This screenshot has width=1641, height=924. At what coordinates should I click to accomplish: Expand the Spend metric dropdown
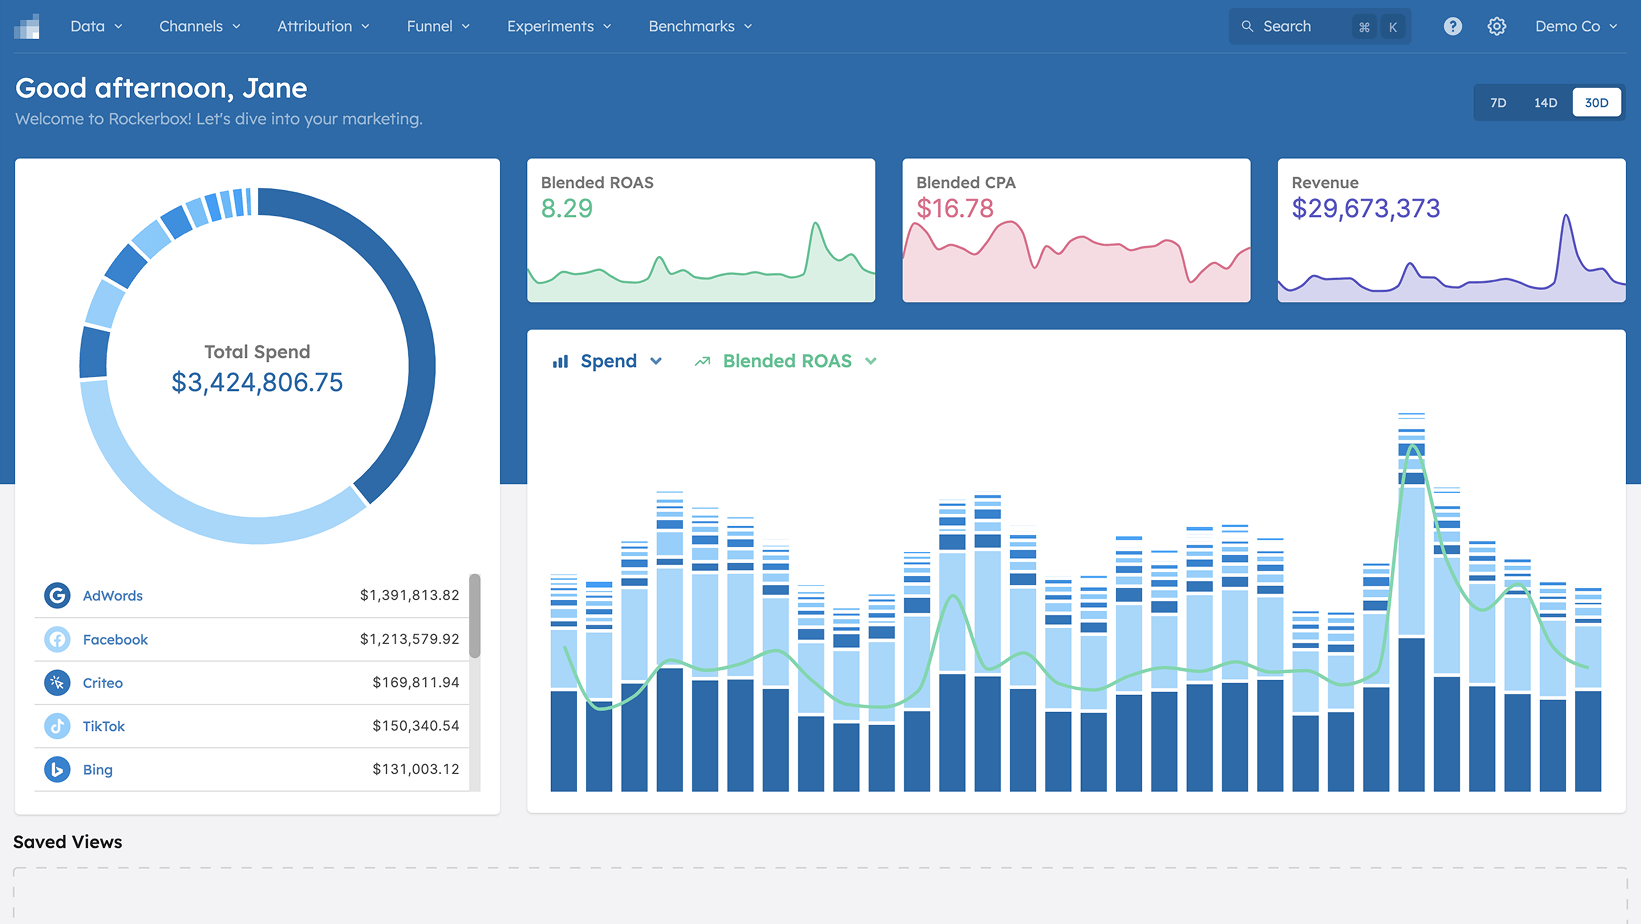[607, 361]
